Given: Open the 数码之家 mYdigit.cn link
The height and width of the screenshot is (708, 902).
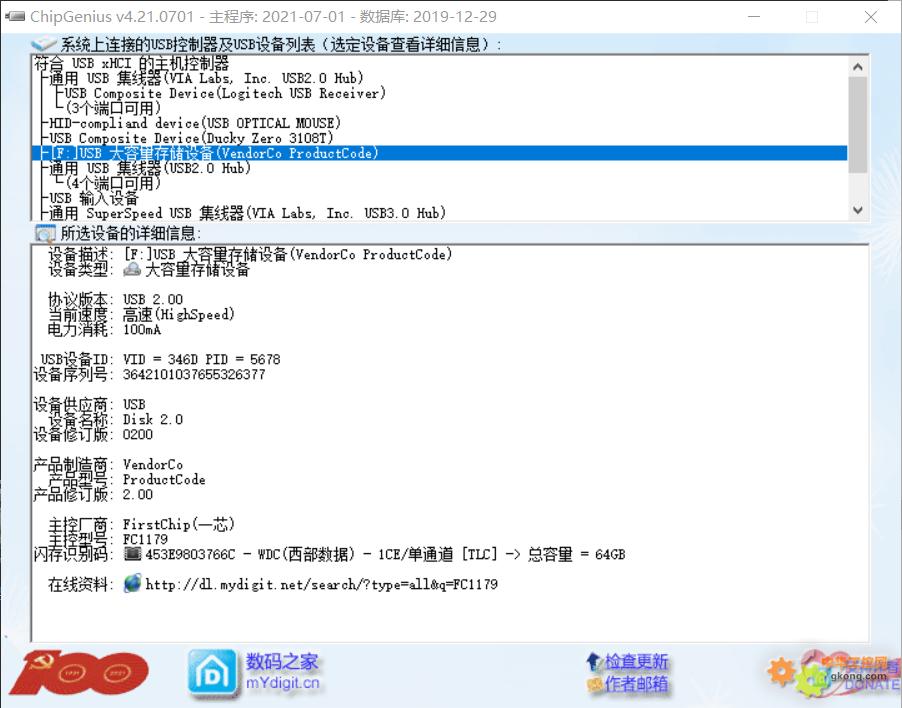Looking at the screenshot, I should 282,671.
